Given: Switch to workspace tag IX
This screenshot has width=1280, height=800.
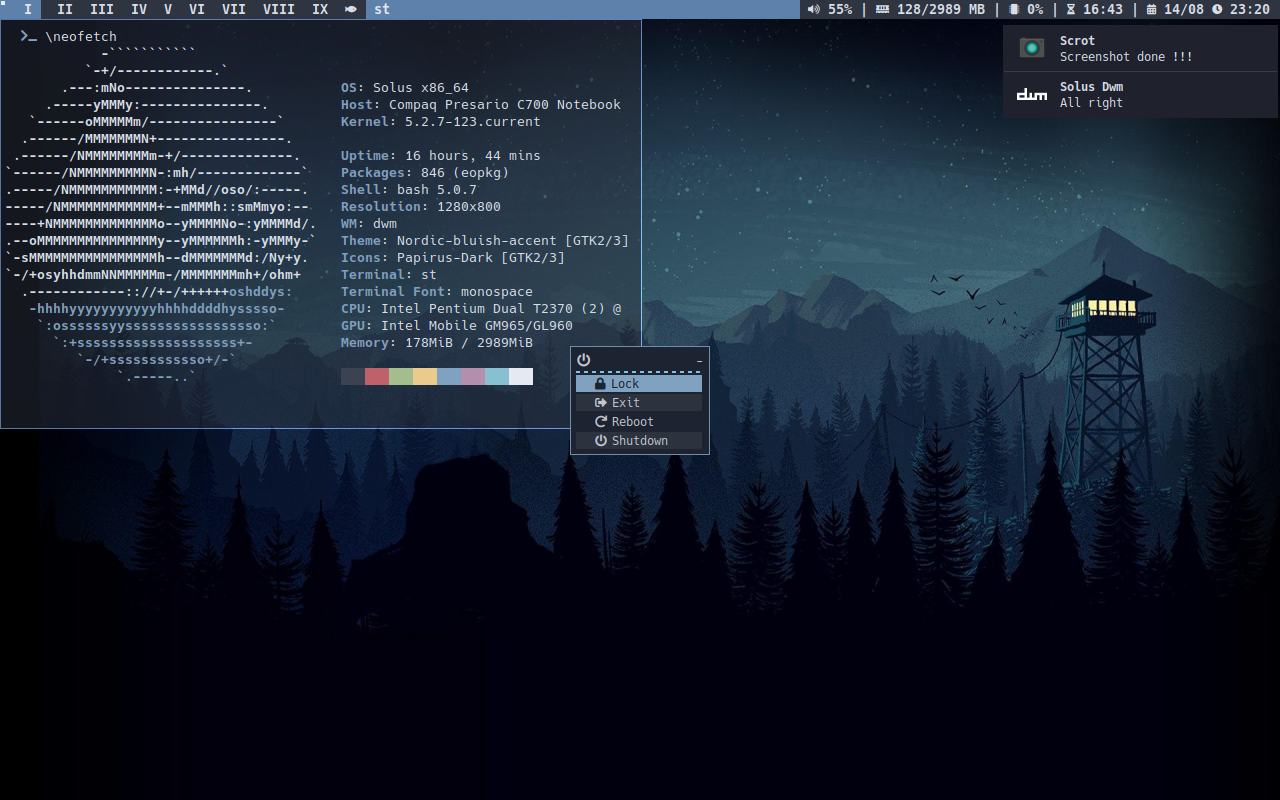Looking at the screenshot, I should point(318,10).
